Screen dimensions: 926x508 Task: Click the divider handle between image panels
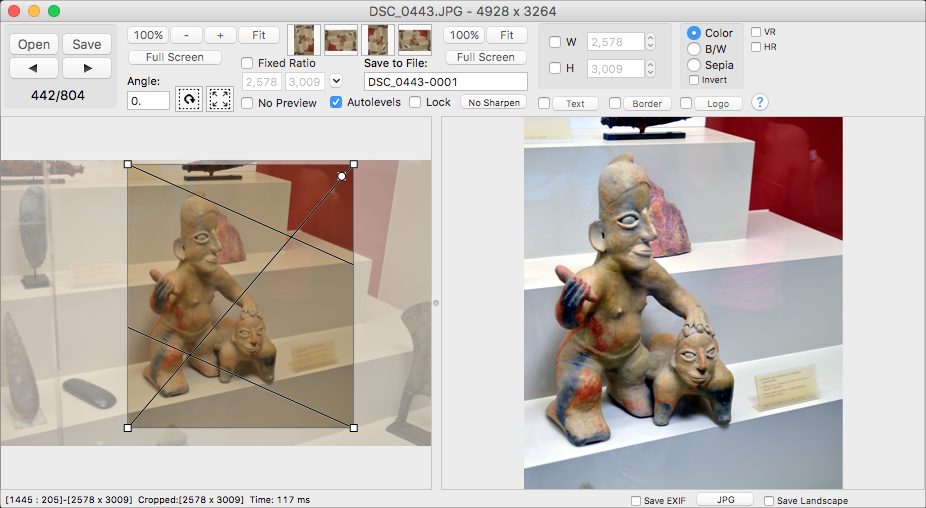click(436, 302)
